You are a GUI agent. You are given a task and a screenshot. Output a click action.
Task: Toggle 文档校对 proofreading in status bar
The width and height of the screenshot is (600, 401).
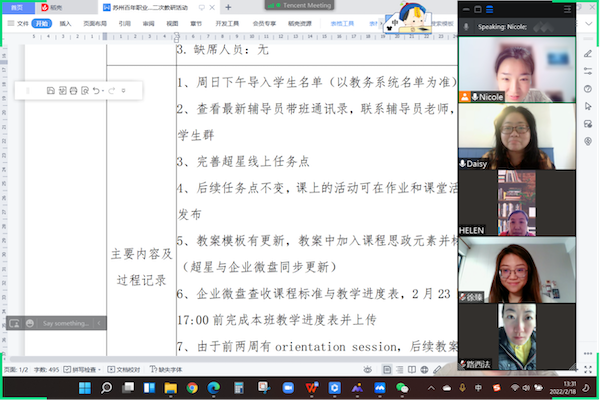click(x=125, y=368)
